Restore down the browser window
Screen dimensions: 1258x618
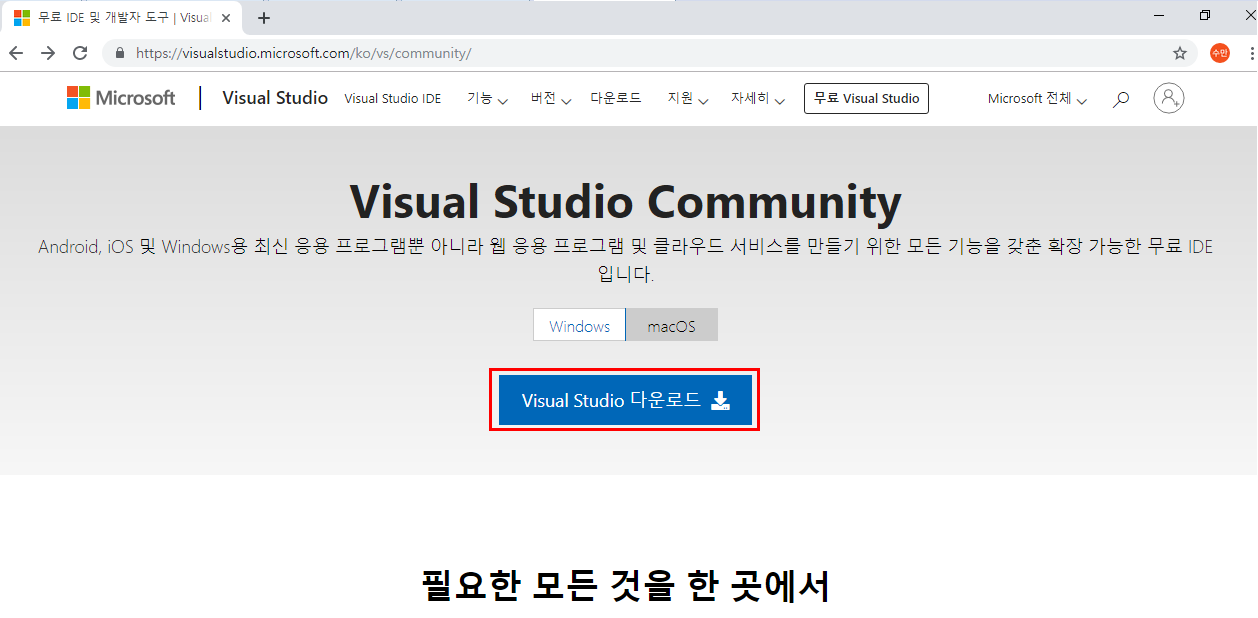pos(1205,16)
